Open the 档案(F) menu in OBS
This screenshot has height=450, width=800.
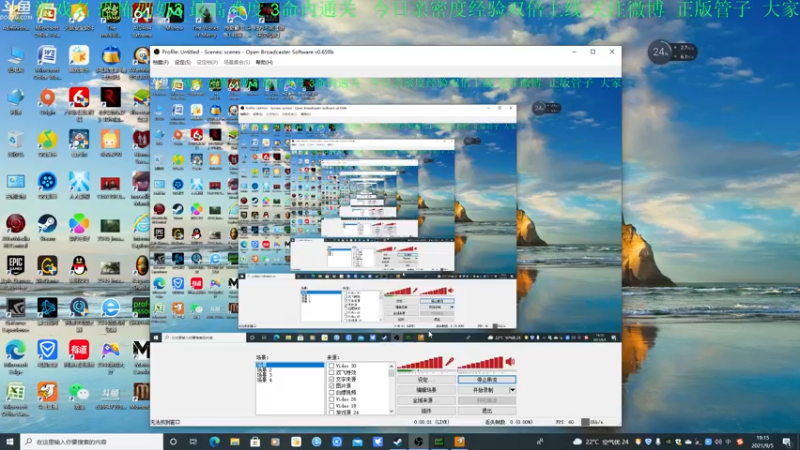point(161,62)
